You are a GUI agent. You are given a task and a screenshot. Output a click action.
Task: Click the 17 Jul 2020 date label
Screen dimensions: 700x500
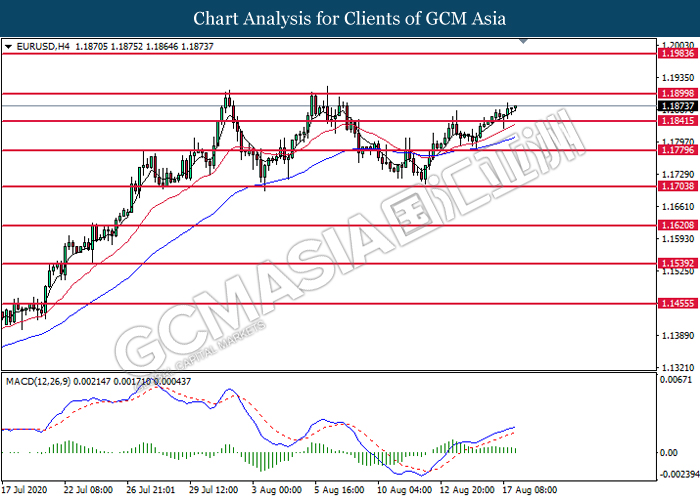click(24, 490)
